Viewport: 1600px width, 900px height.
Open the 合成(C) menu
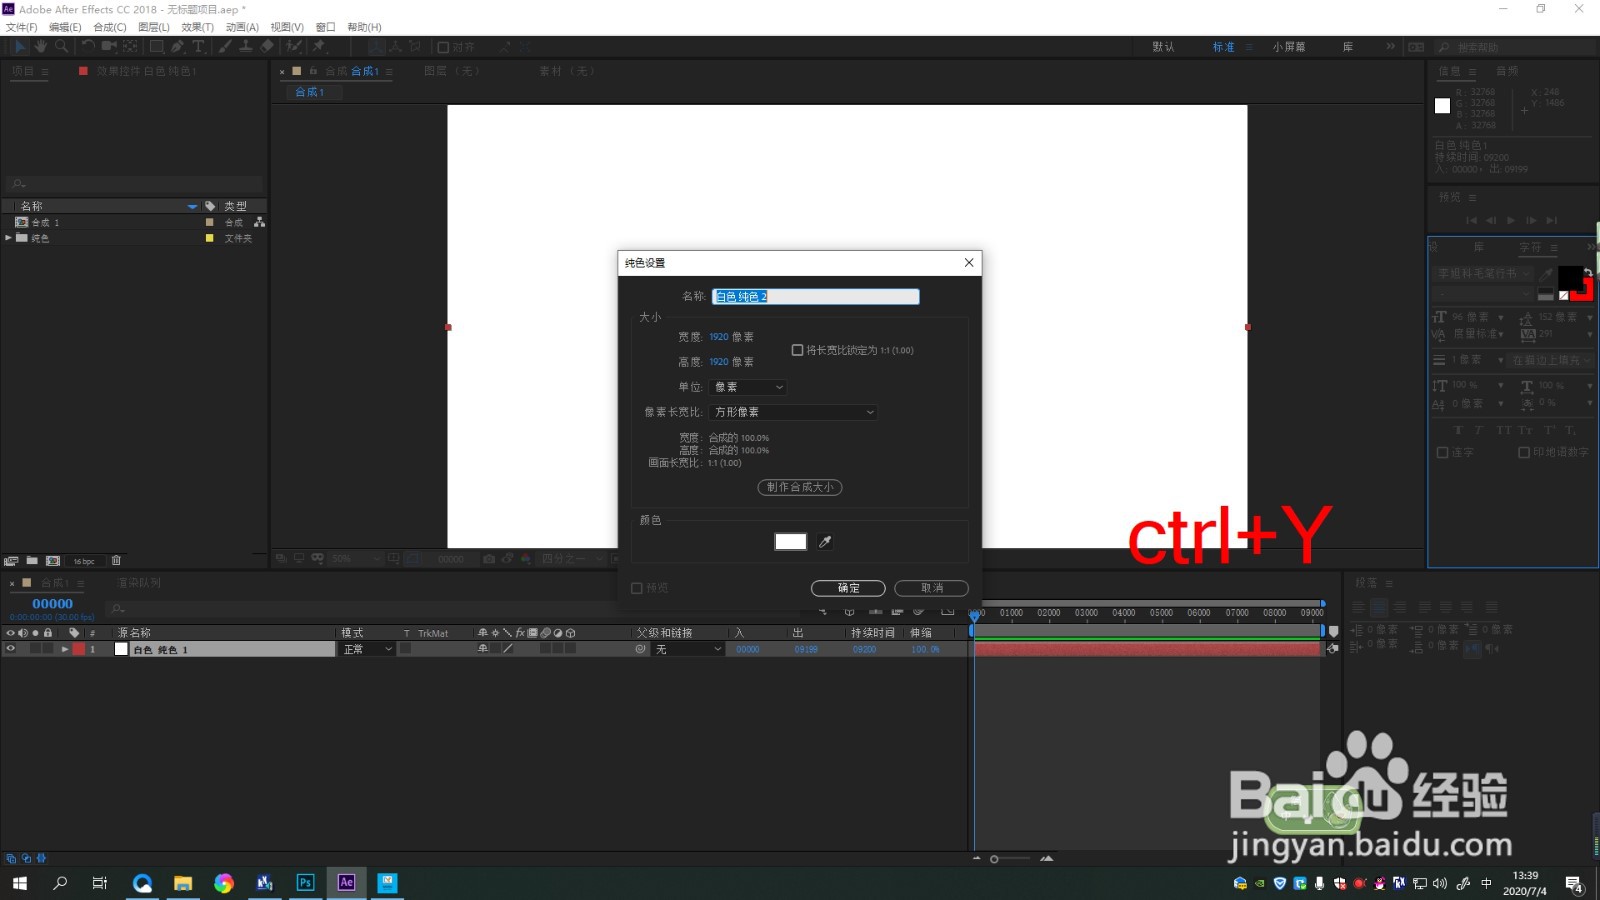109,27
